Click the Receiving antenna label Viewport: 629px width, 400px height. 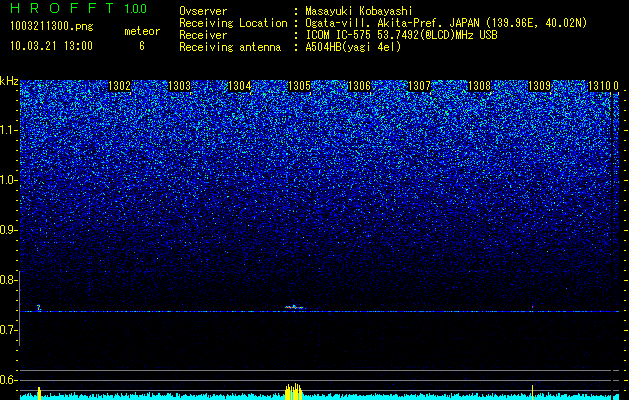230,47
